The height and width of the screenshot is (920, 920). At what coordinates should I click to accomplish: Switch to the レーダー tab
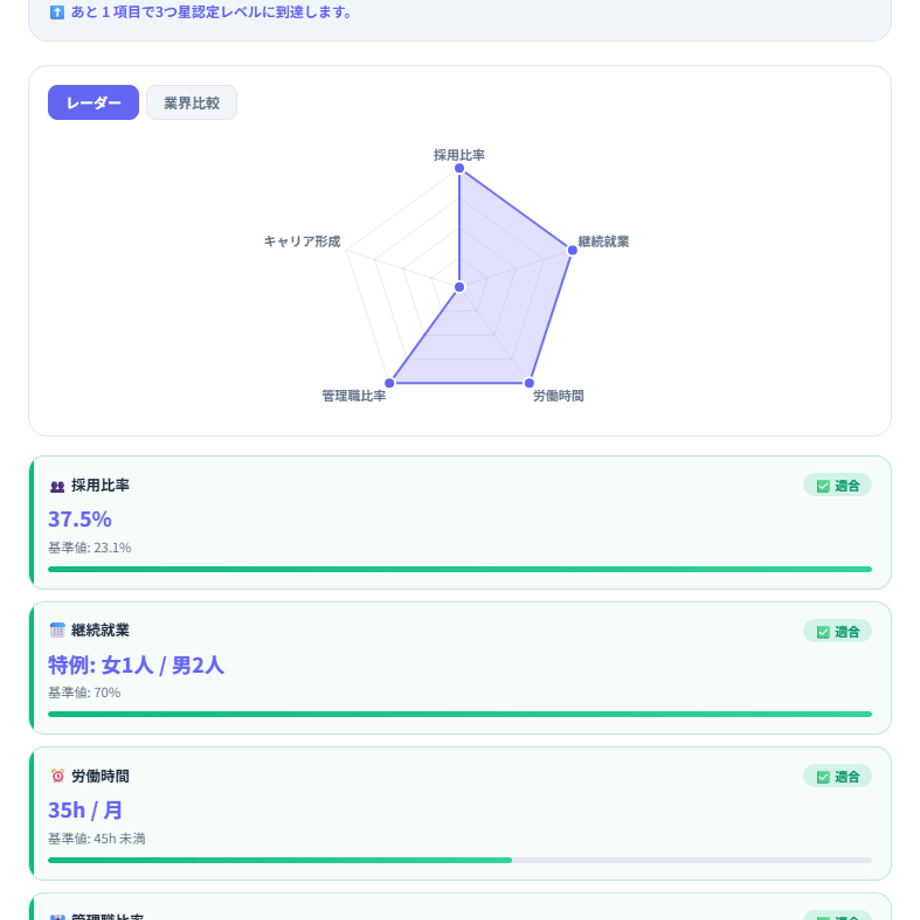(93, 103)
